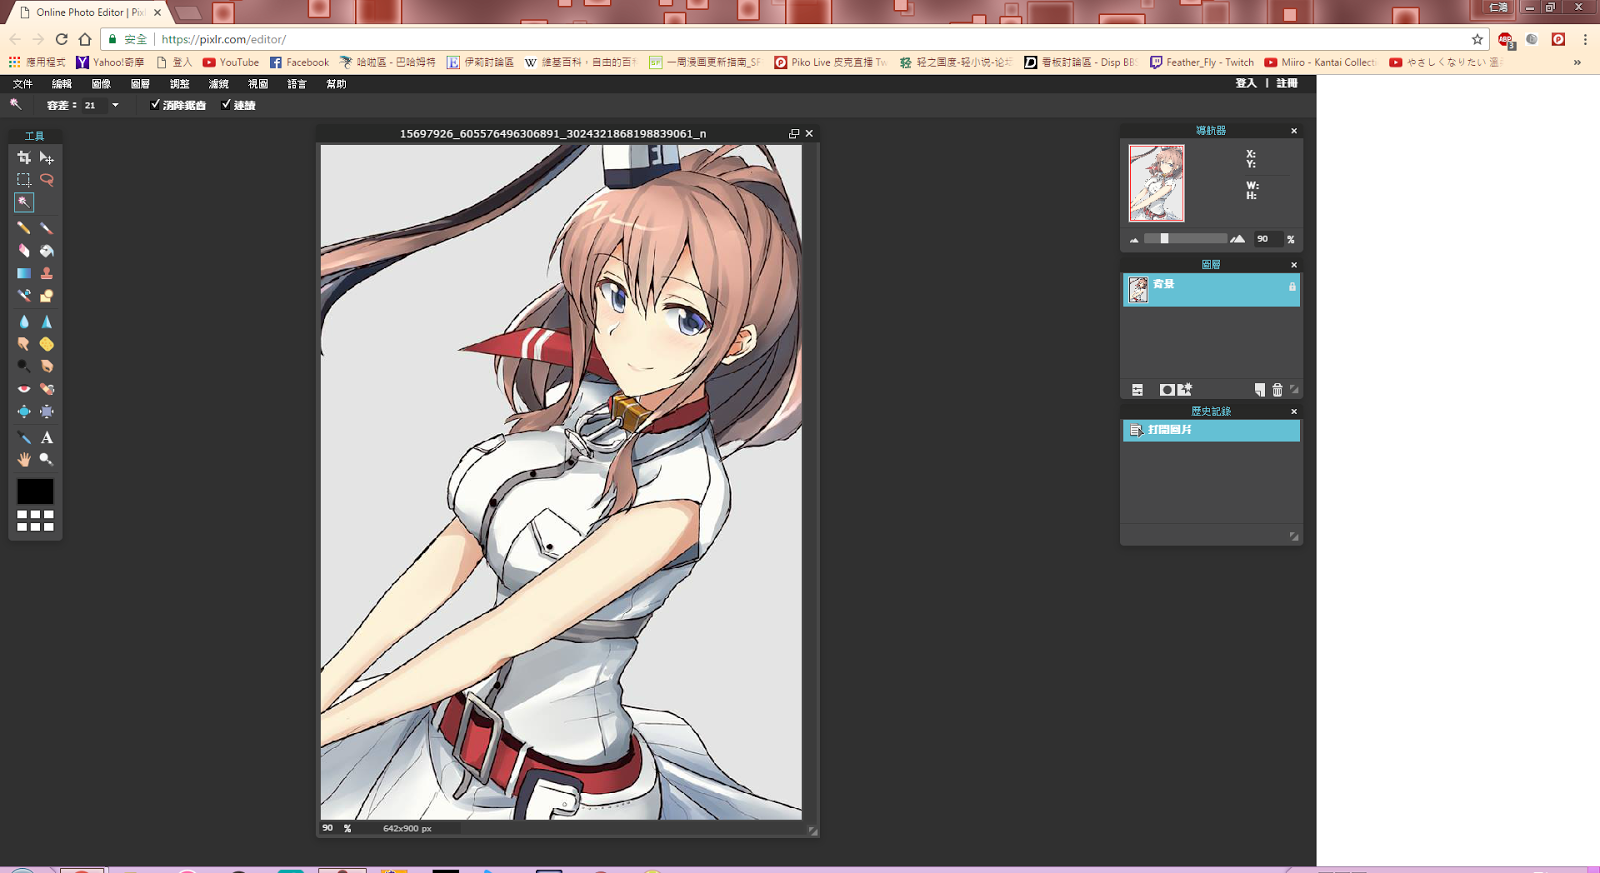
Task: Select the Crop tool
Action: tap(24, 158)
